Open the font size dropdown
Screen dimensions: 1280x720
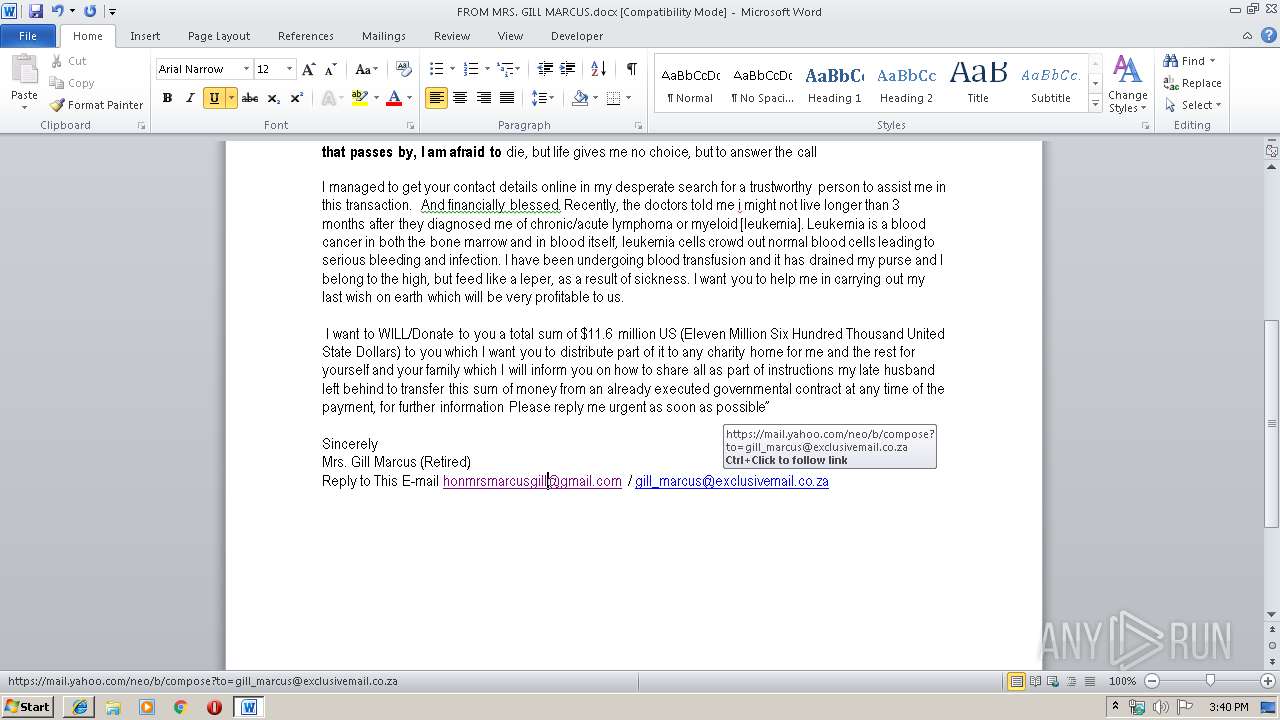coord(290,69)
